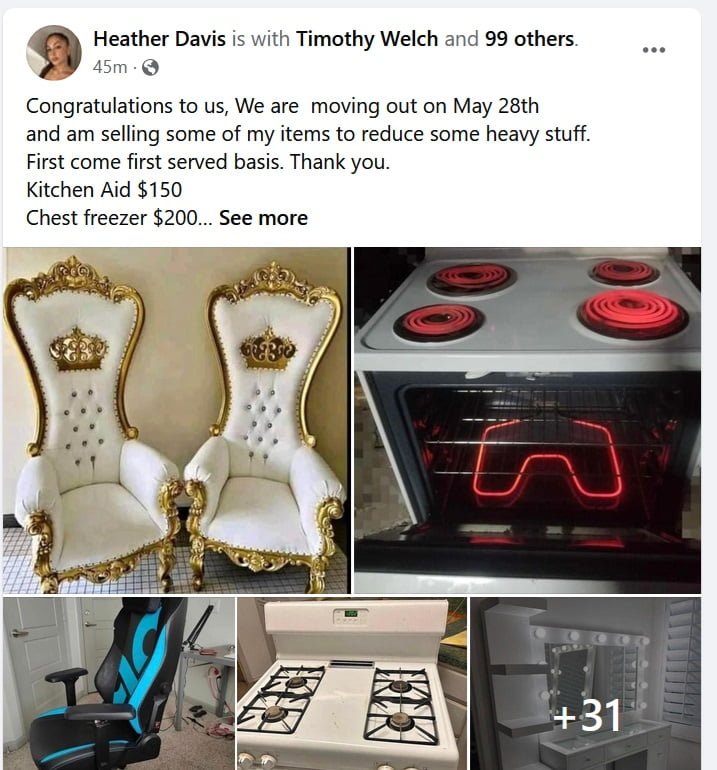
Task: Click the right throne chair's gold crown
Action: tap(268, 350)
